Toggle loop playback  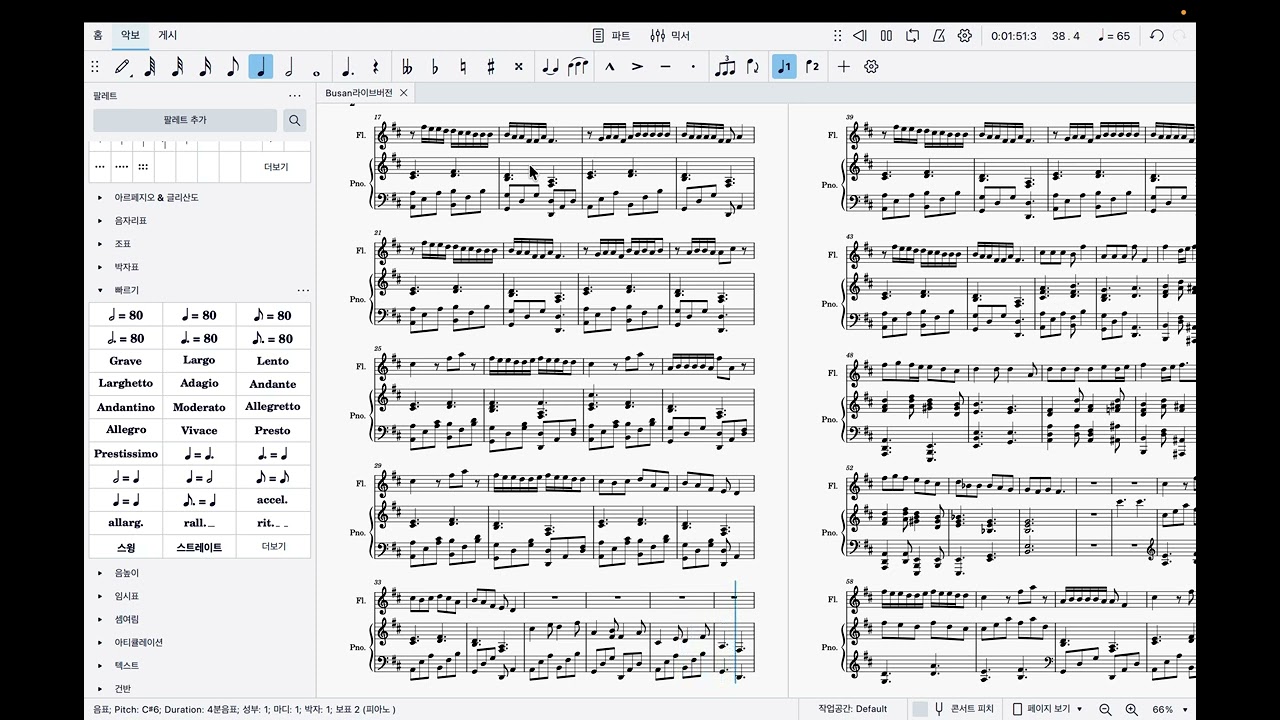point(912,36)
